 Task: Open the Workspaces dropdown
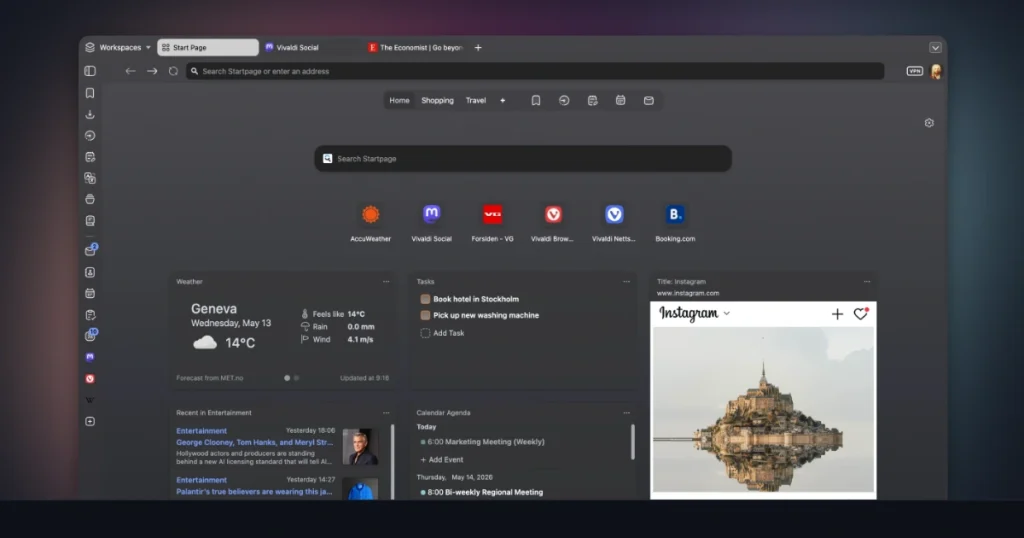(118, 48)
